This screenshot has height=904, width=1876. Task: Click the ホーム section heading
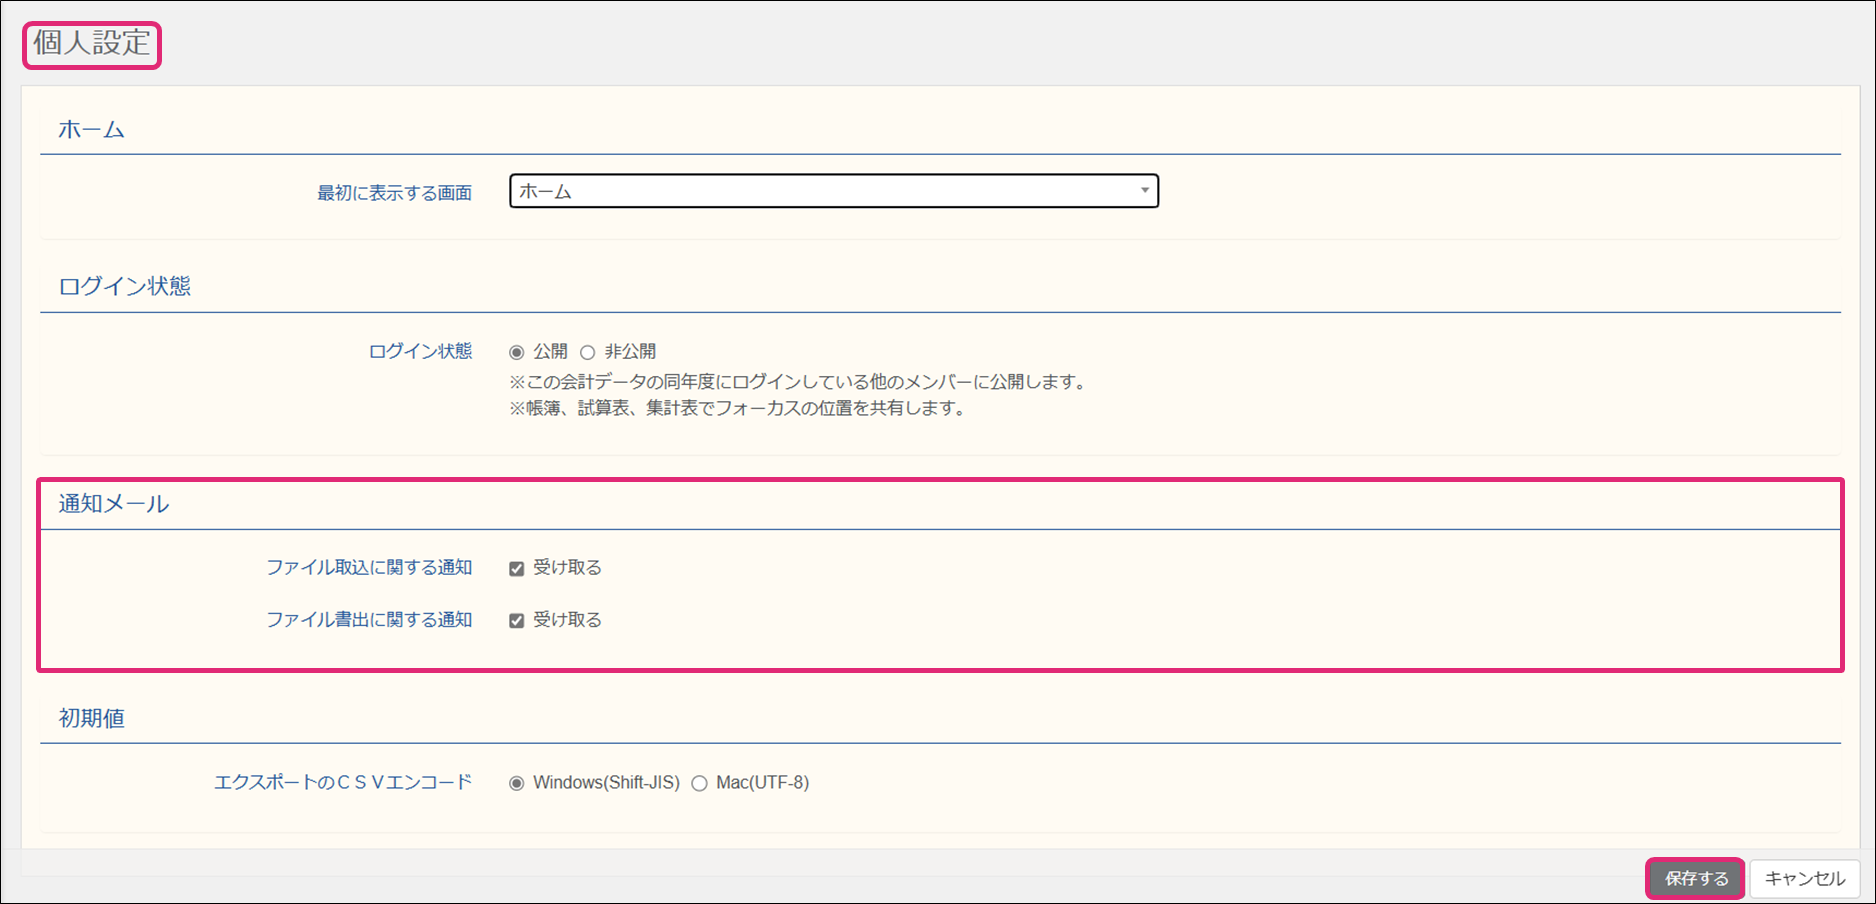tap(91, 130)
